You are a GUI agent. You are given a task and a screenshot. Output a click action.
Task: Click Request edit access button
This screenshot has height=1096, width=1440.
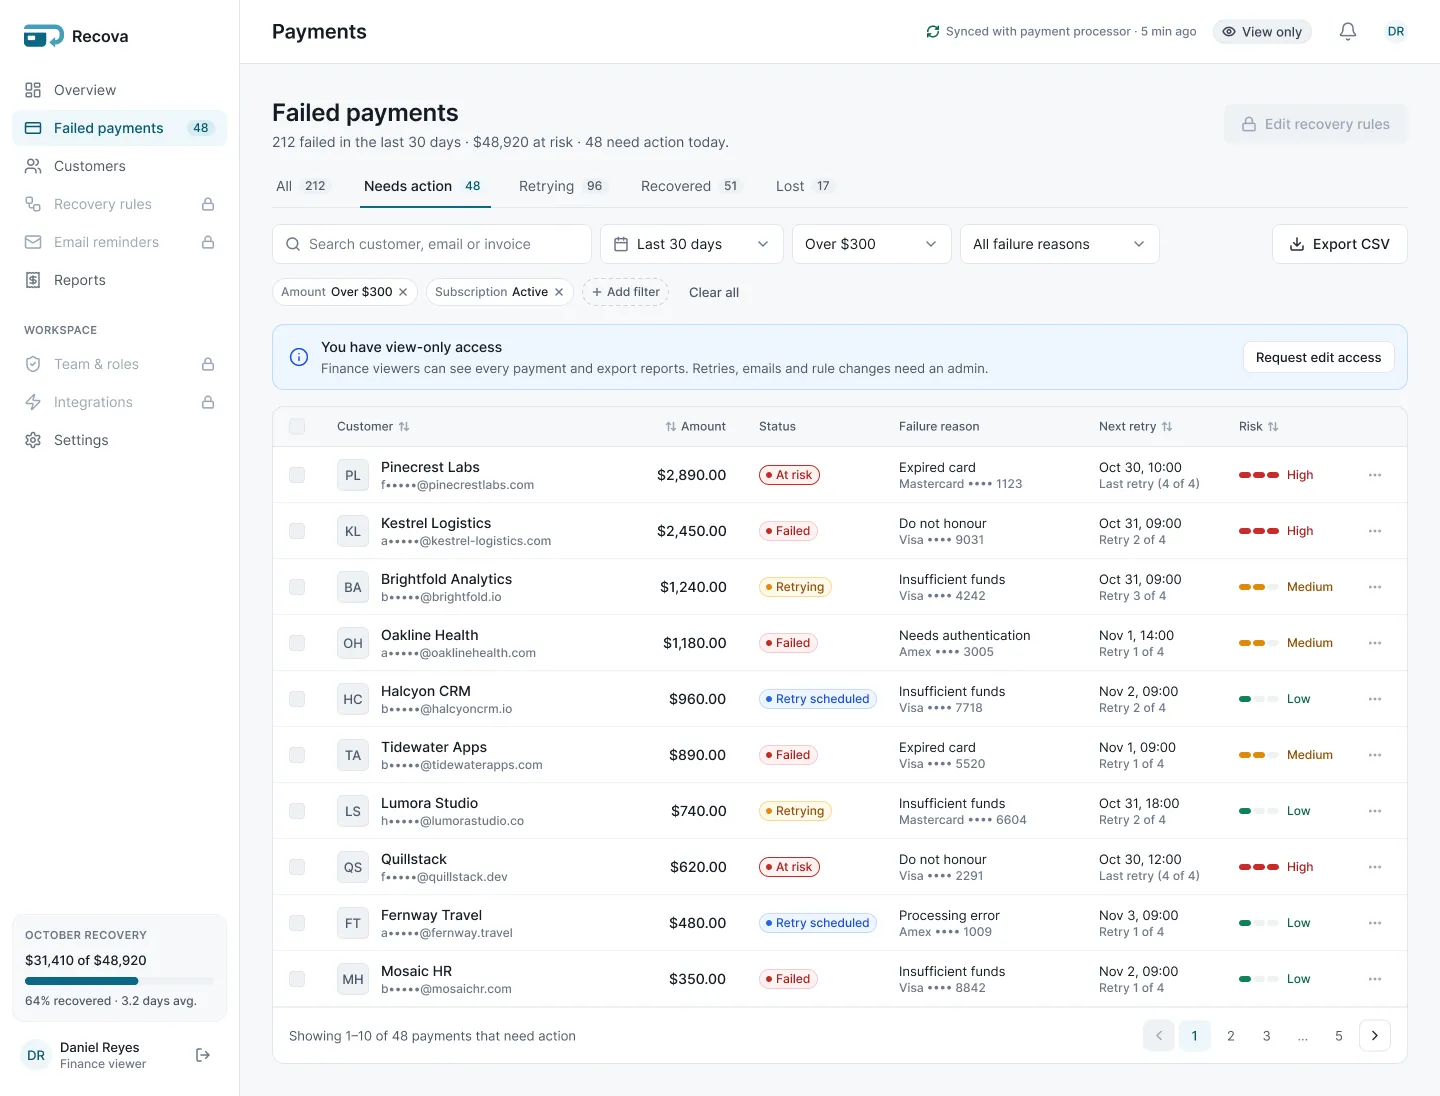(1318, 357)
